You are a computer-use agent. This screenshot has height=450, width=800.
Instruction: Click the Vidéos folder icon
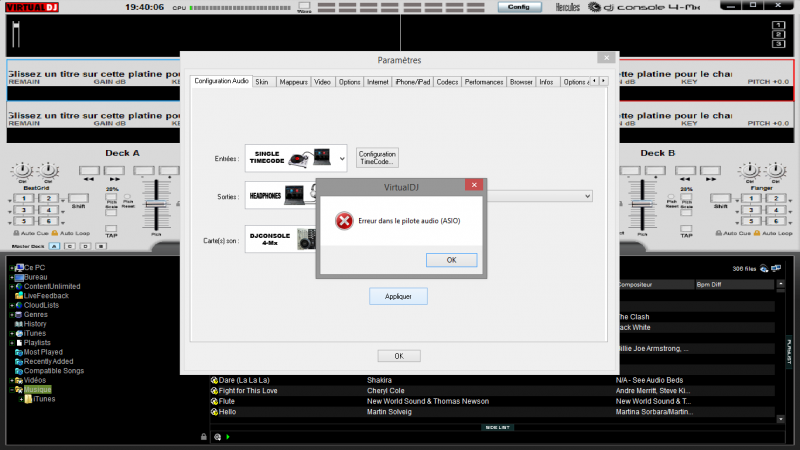coord(19,380)
